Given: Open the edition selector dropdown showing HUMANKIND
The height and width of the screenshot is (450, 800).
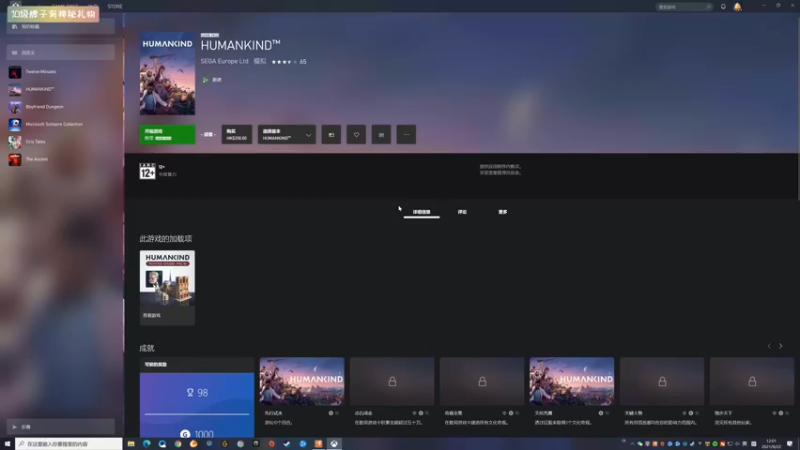Looking at the screenshot, I should (287, 135).
